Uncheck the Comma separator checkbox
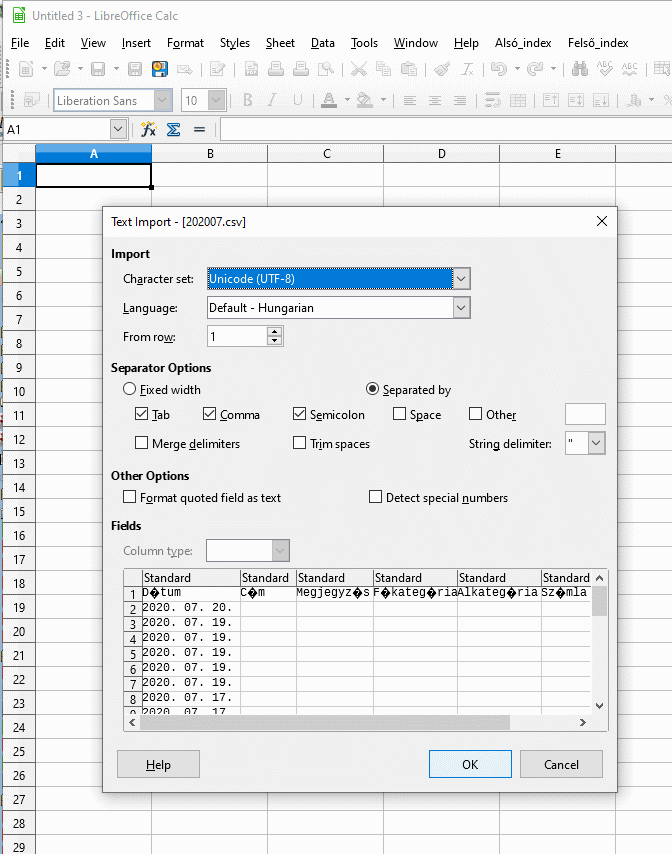Screen dimensions: 672x854 [210, 414]
